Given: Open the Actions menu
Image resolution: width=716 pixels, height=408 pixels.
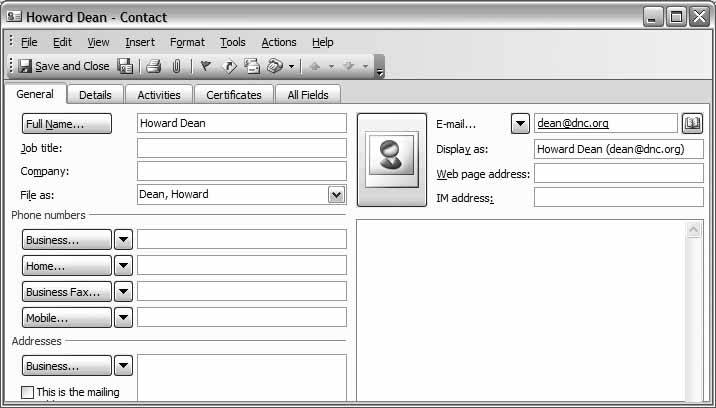Looking at the screenshot, I should coord(279,42).
